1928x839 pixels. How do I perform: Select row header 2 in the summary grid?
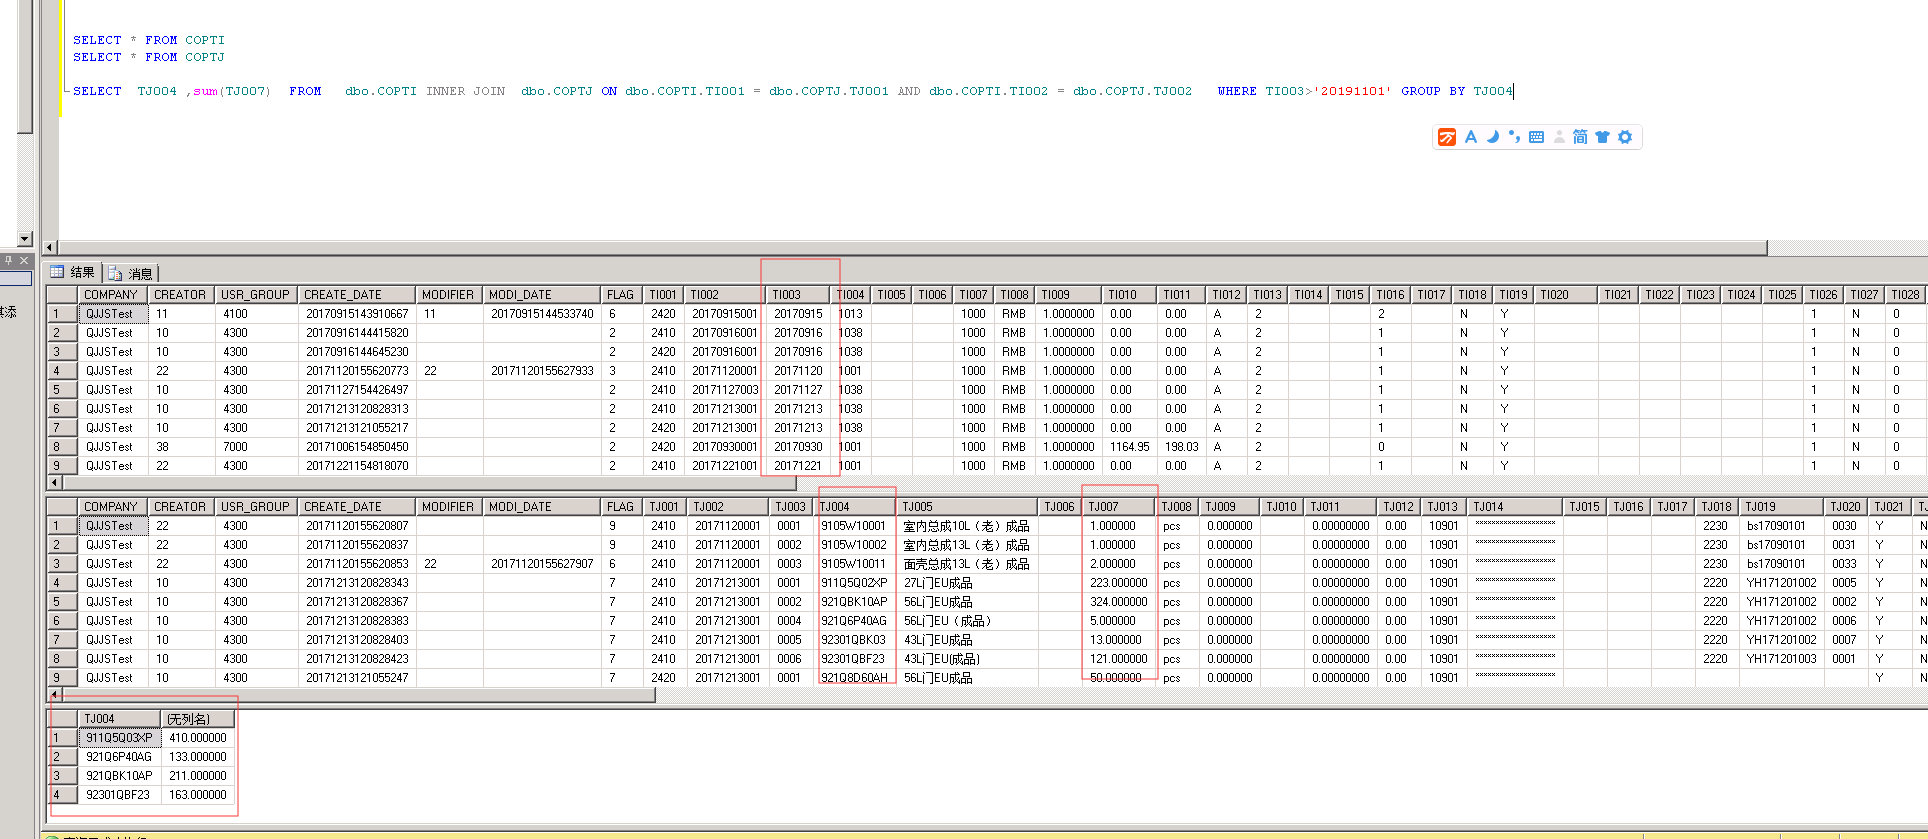point(62,756)
